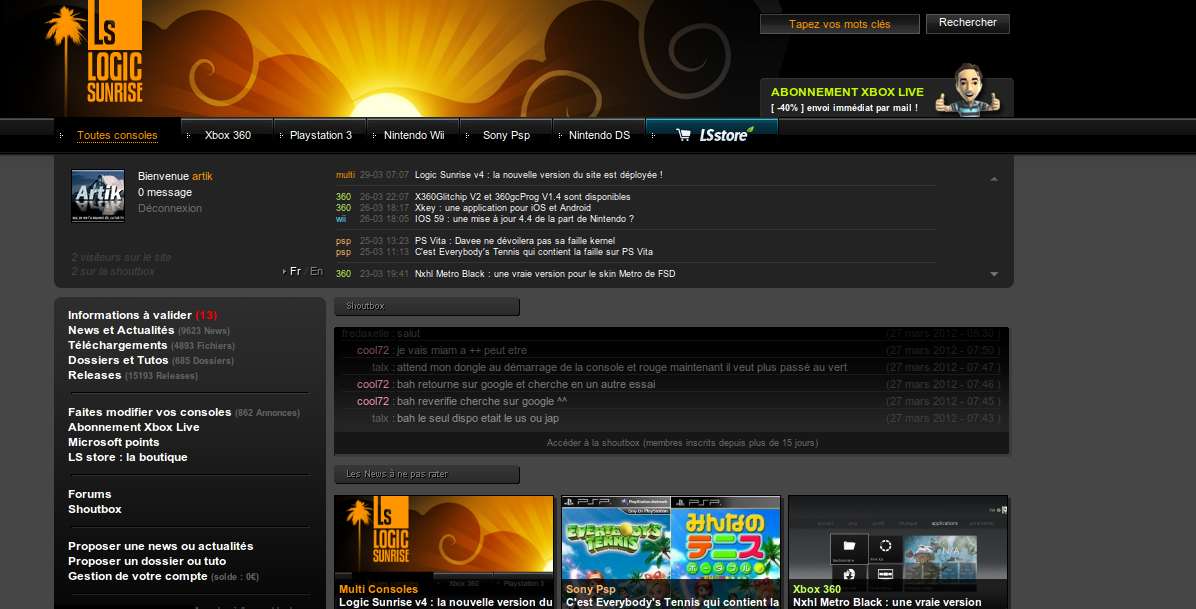Switch site language to Fr
This screenshot has height=609, width=1196.
[x=295, y=271]
